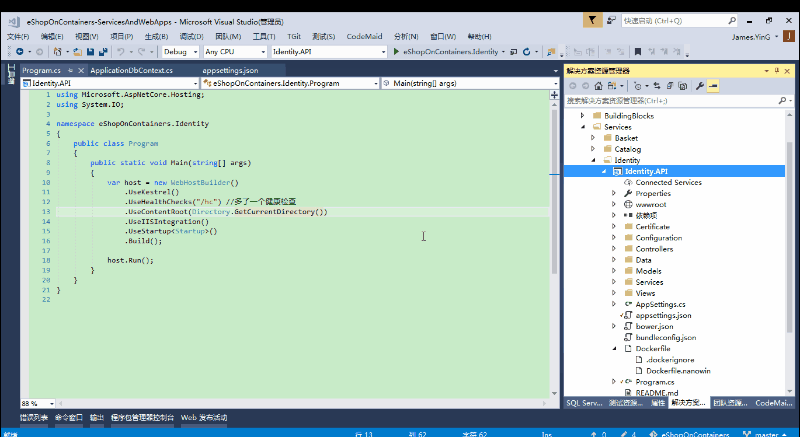Click the Undo arrow icon

click(120, 52)
